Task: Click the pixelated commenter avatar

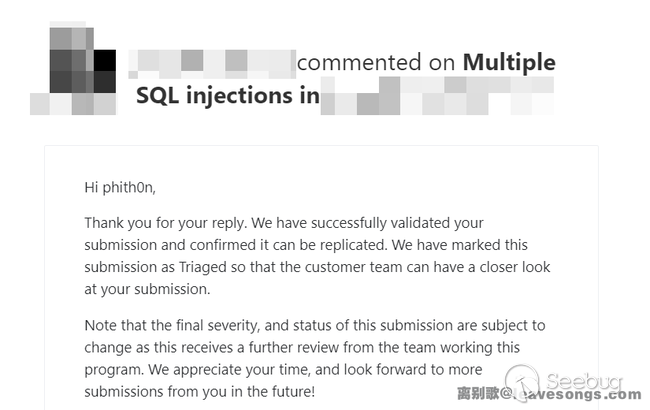Action: 72,70
